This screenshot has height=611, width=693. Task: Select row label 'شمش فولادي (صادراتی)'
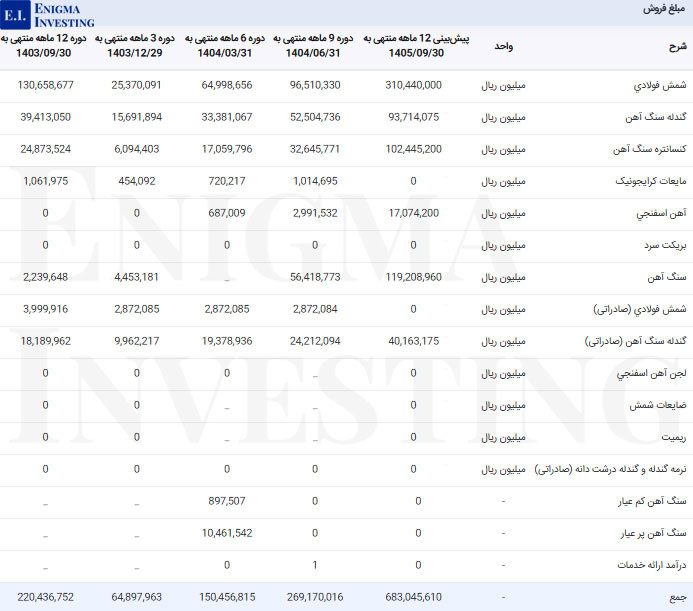(x=640, y=309)
